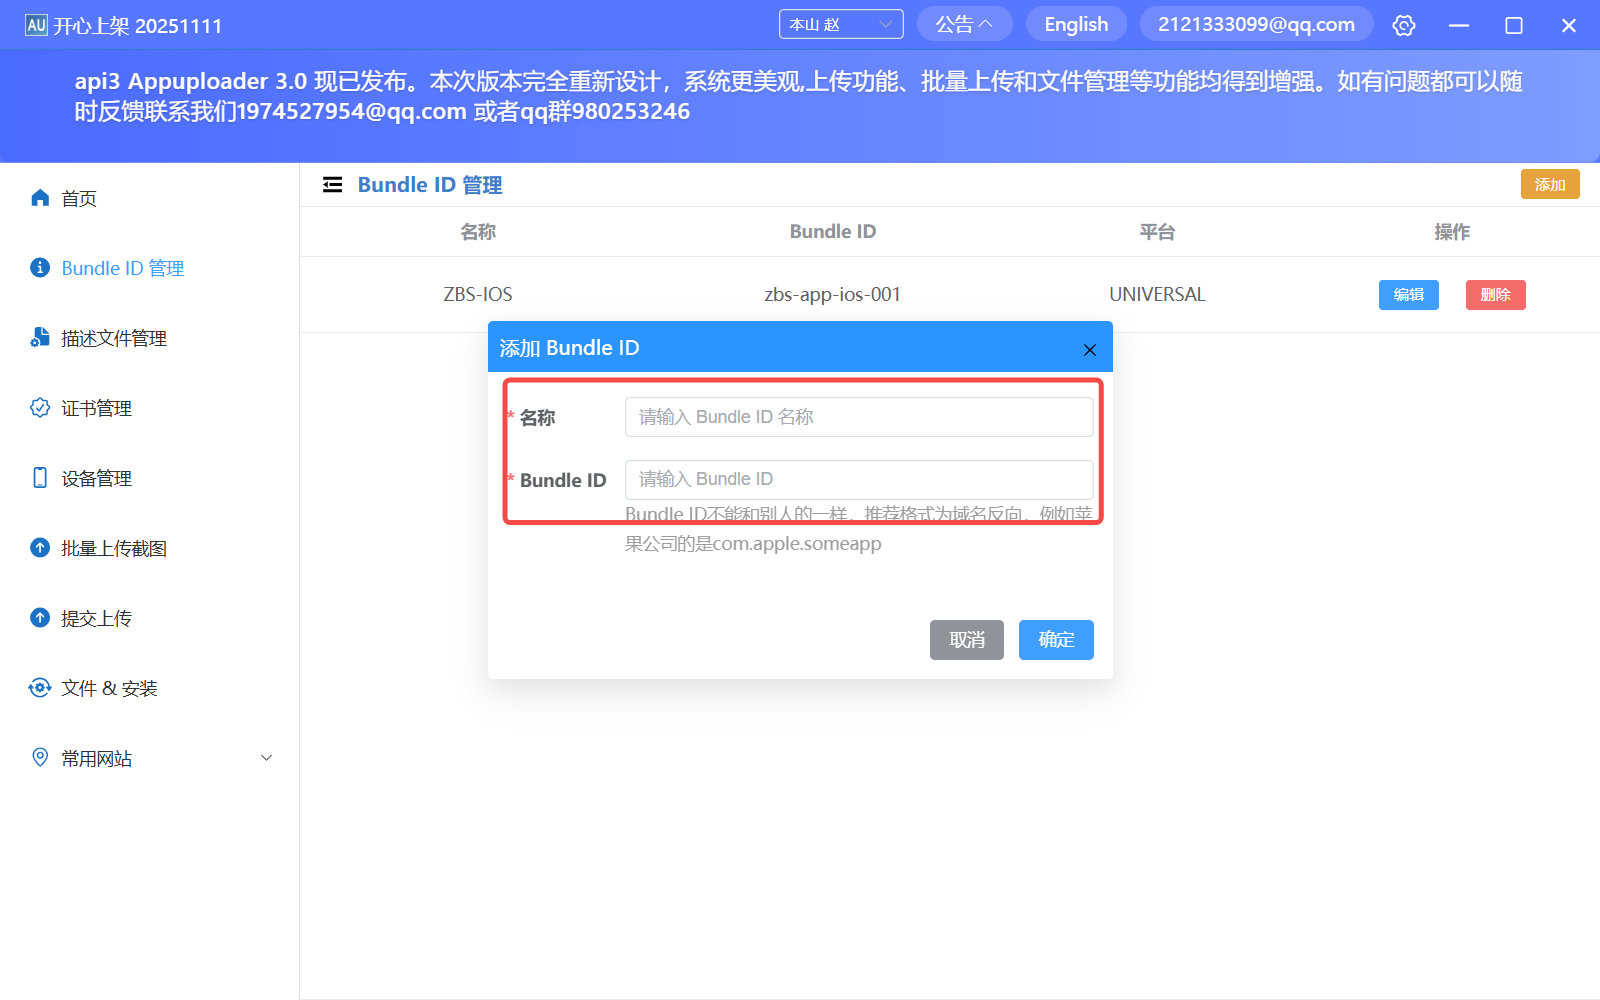
Task: Open account menu for 2121333099@qq.com
Action: [1256, 23]
